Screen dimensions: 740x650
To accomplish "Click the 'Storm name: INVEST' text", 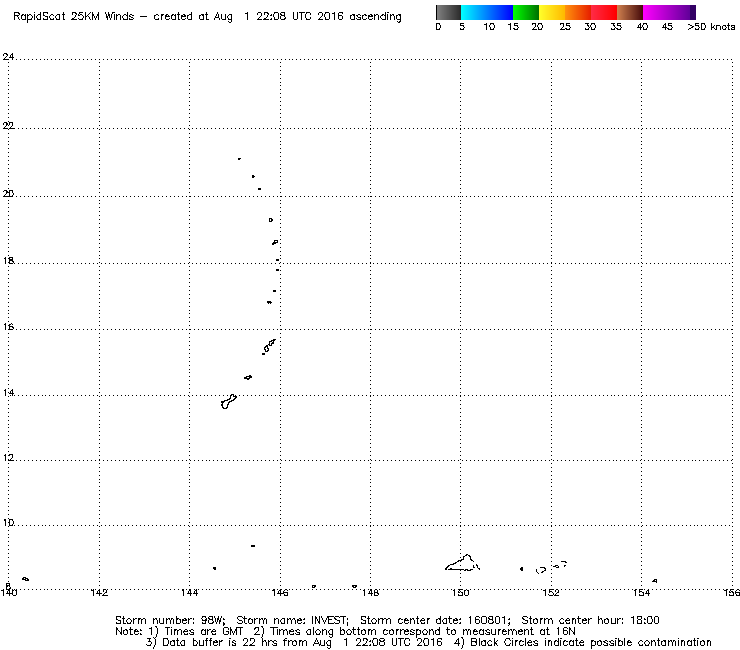I will coord(292,620).
